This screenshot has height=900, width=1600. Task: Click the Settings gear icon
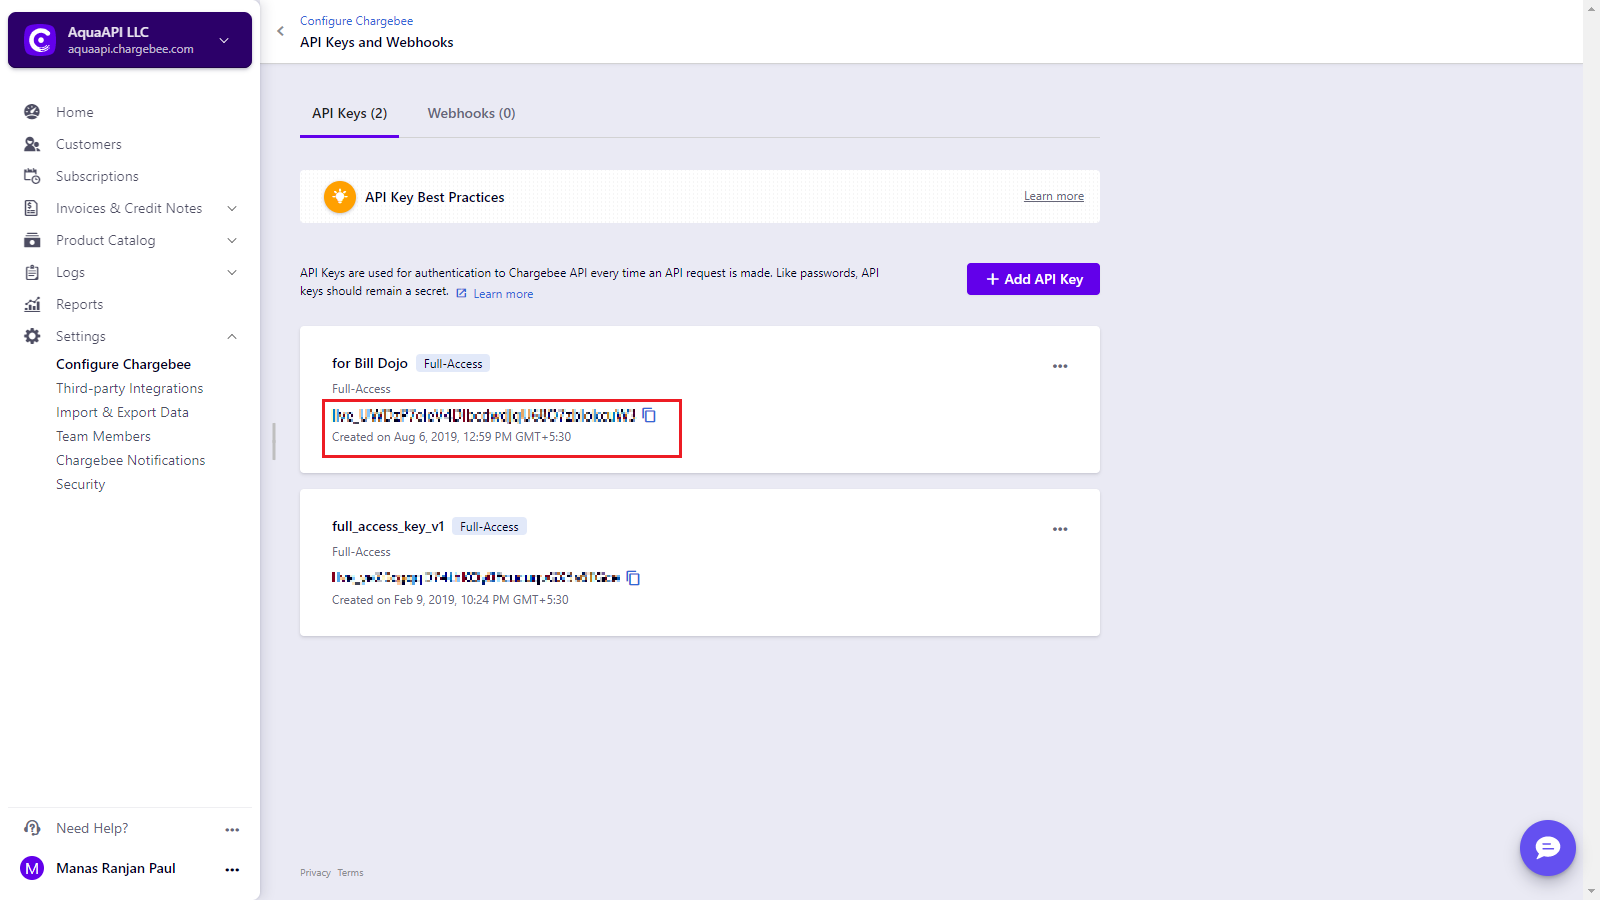[32, 336]
